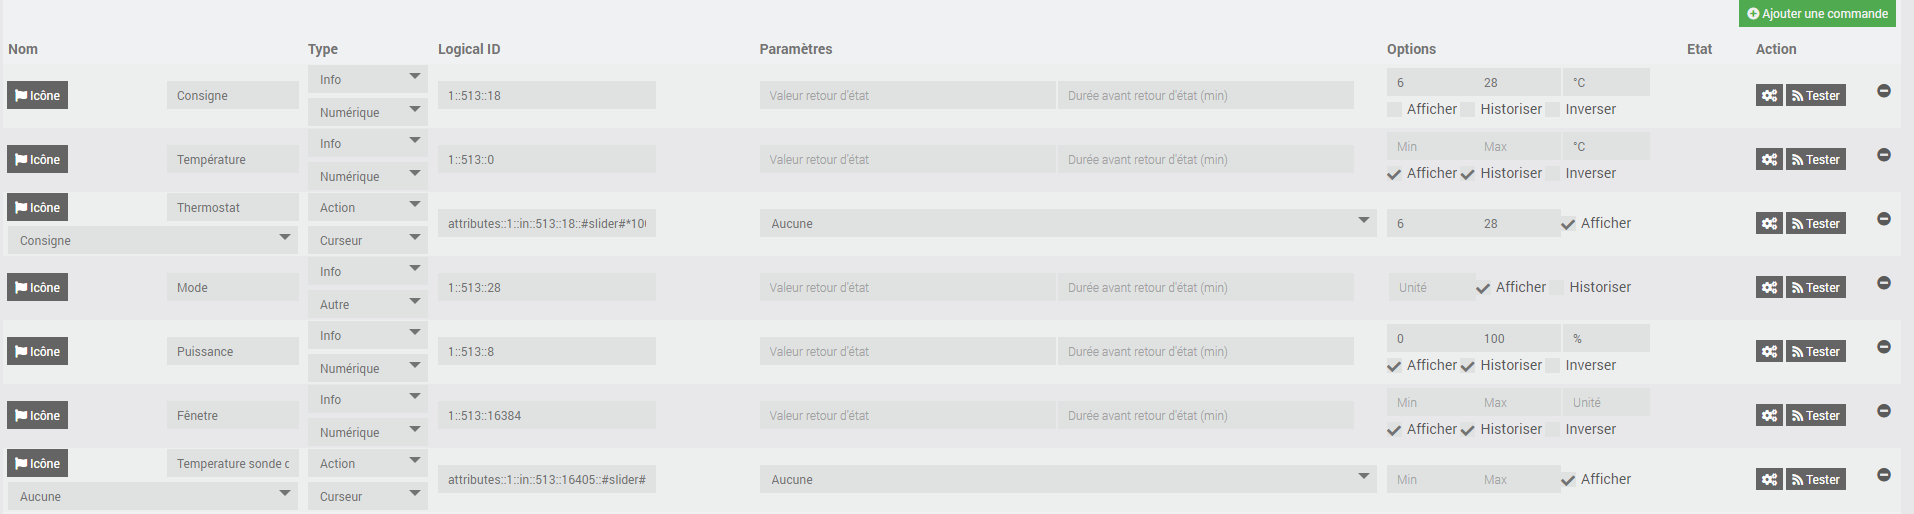The image size is (1914, 514).
Task: Open advanced settings gears for Thermostat row
Action: click(1769, 224)
